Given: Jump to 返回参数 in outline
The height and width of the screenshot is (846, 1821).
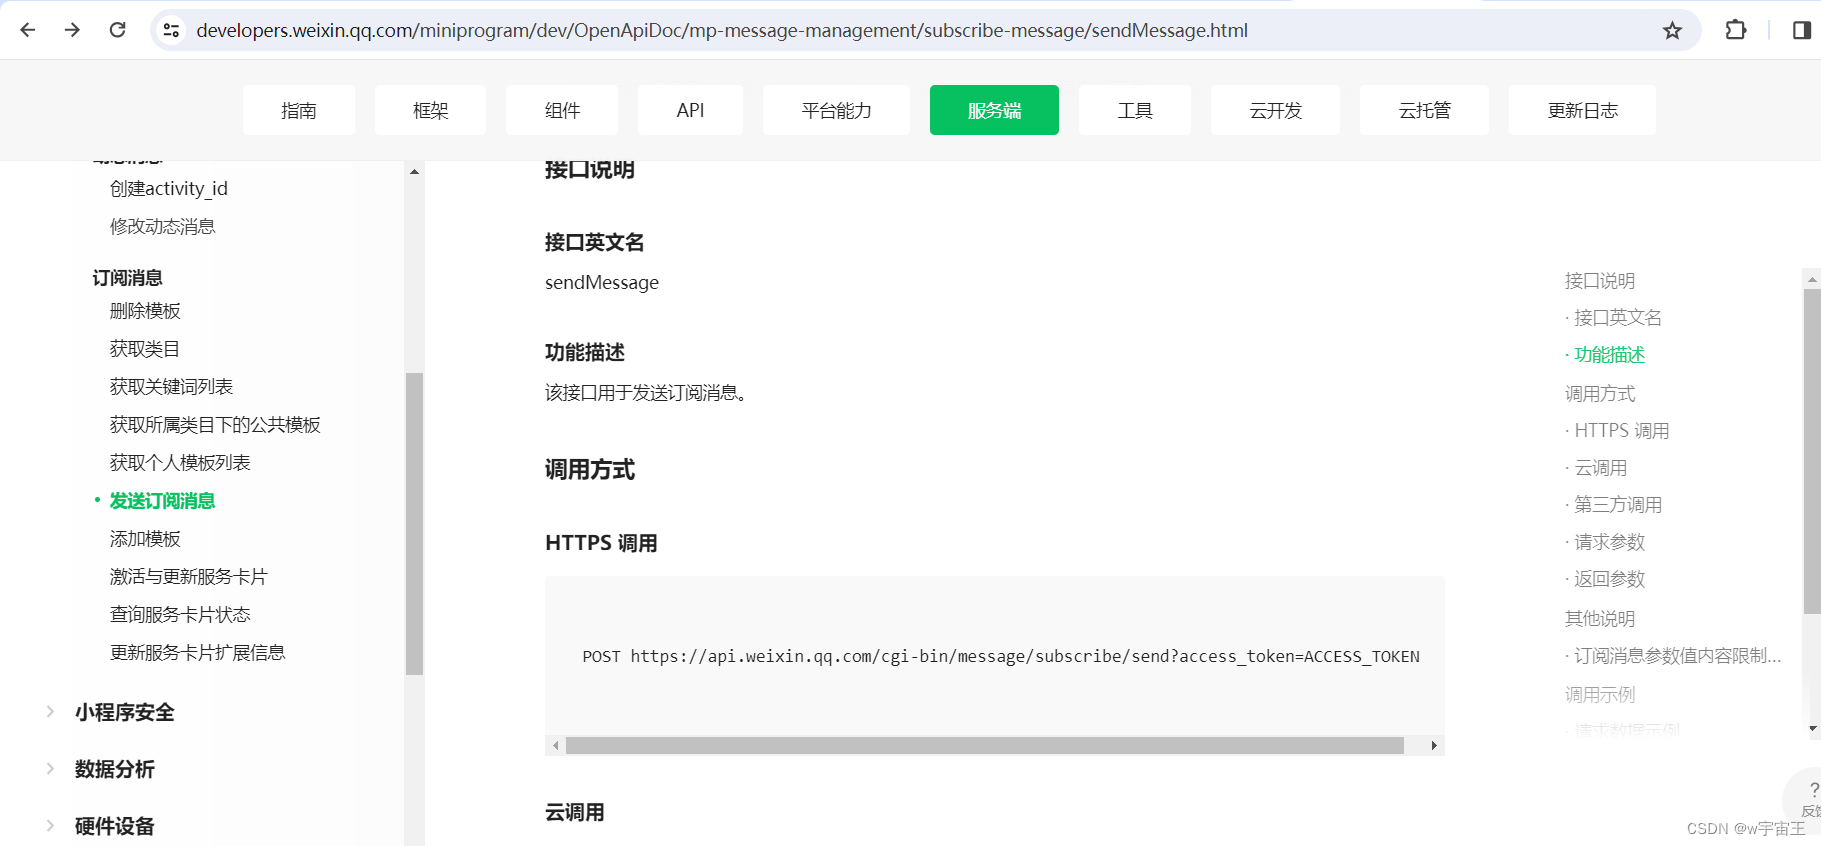Looking at the screenshot, I should click(1609, 579).
